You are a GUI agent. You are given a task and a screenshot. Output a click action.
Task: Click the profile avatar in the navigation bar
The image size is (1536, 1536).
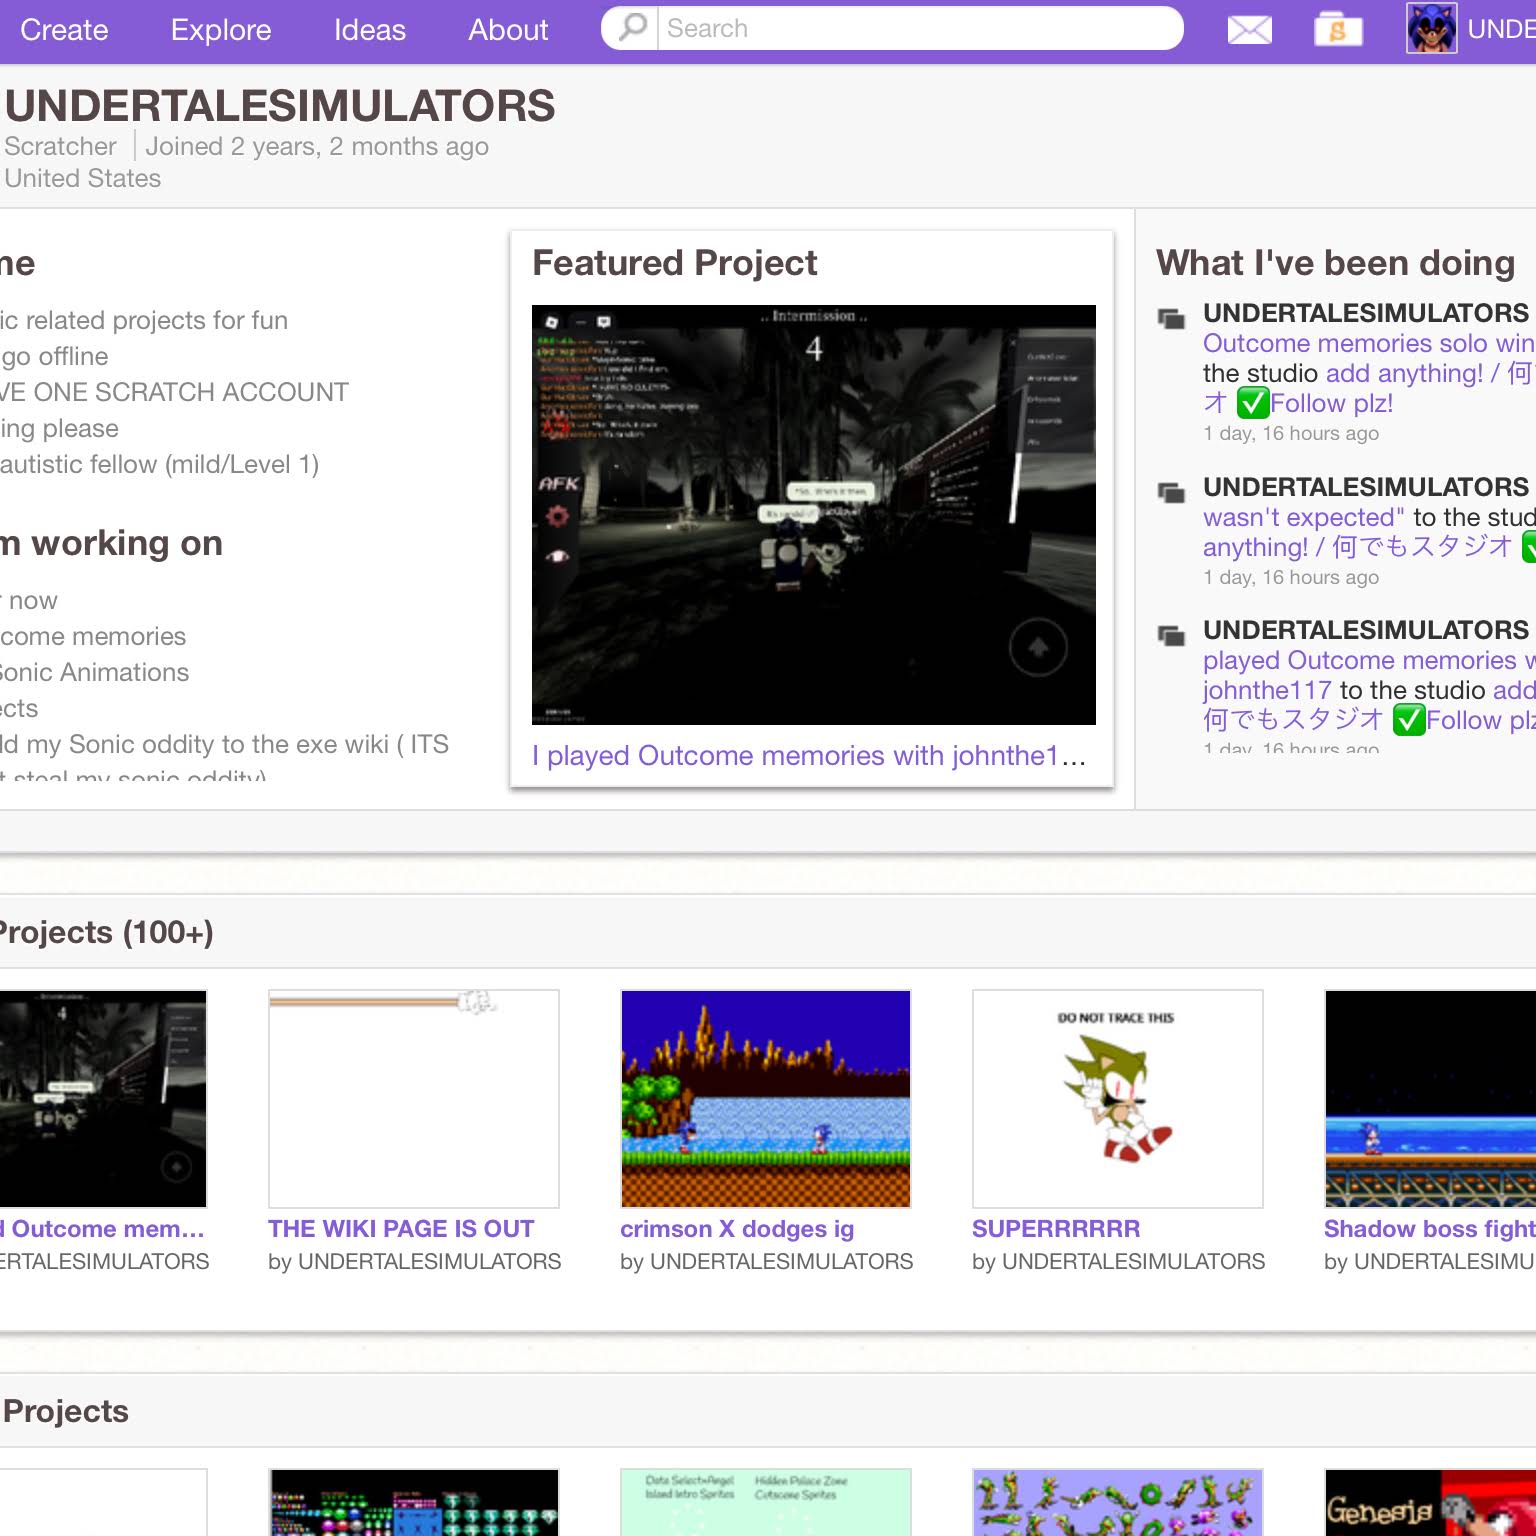pyautogui.click(x=1431, y=28)
